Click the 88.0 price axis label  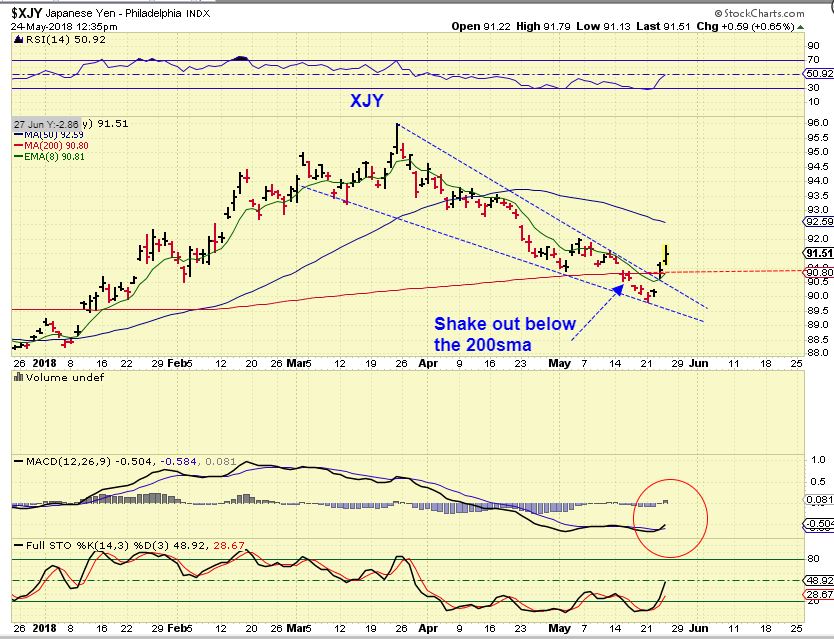point(817,352)
